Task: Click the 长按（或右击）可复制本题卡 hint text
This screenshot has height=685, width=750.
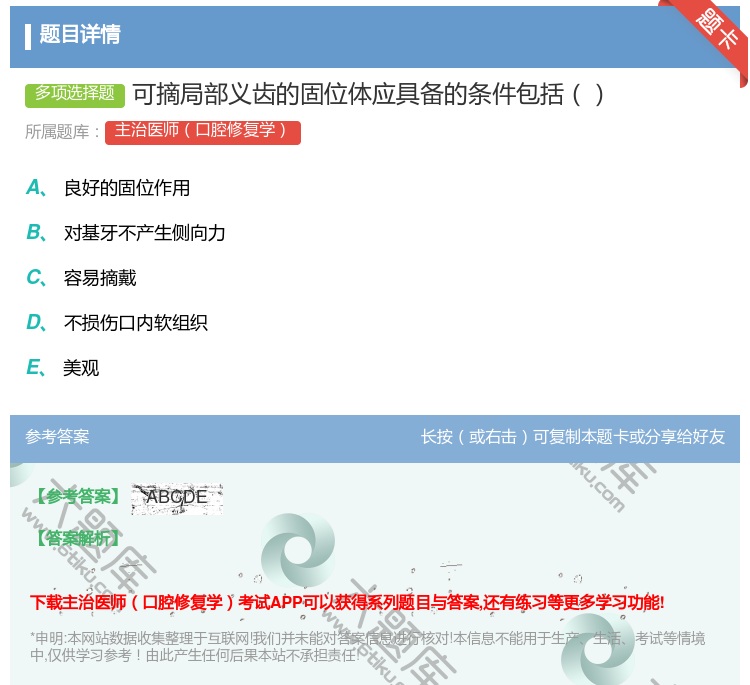Action: (573, 437)
